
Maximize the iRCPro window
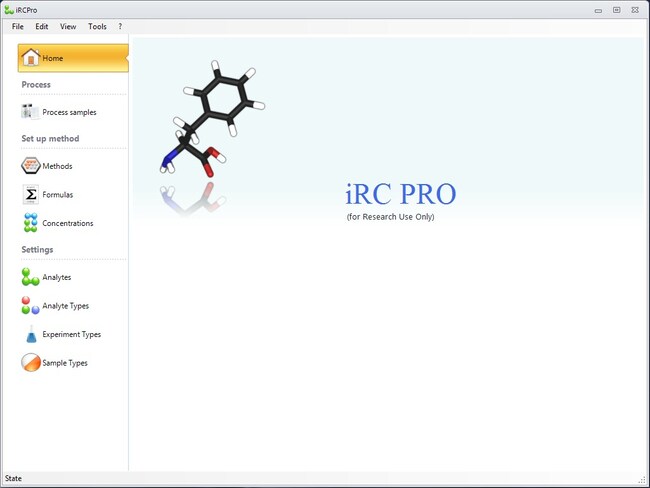tap(617, 9)
